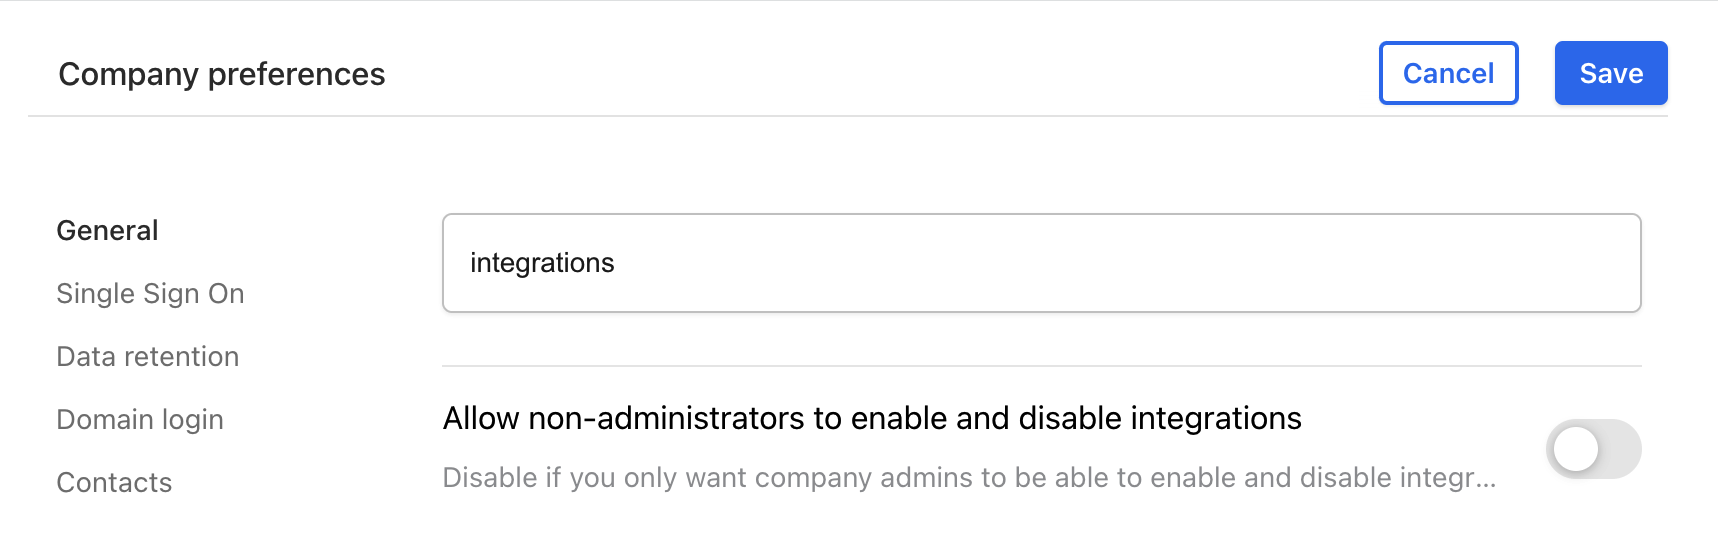Image resolution: width=1718 pixels, height=552 pixels.
Task: Open the Data retention section
Action: 147,357
